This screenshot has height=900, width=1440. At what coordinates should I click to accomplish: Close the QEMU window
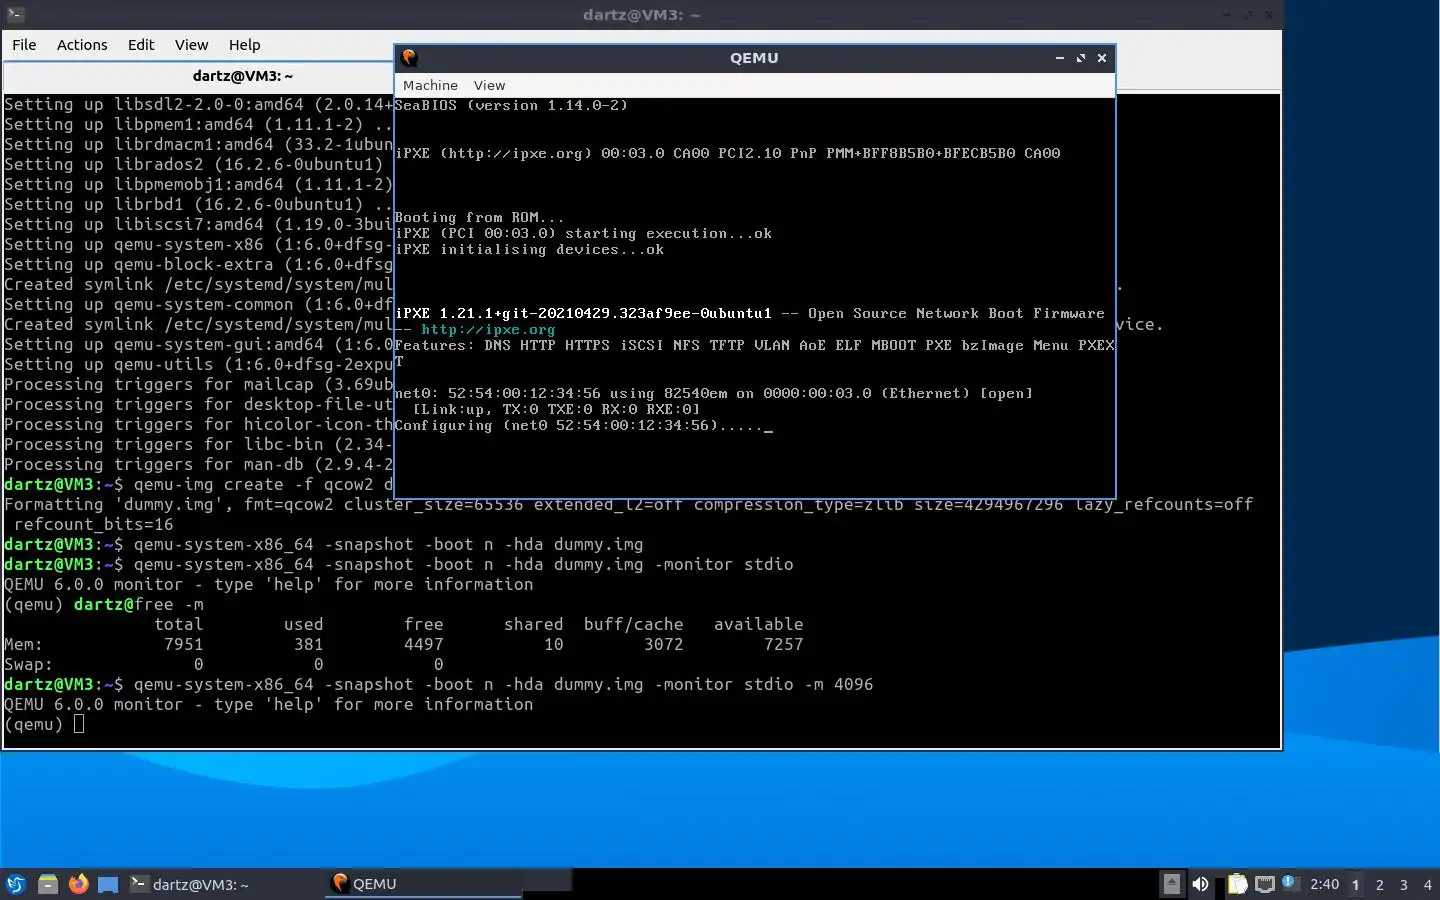(1102, 58)
